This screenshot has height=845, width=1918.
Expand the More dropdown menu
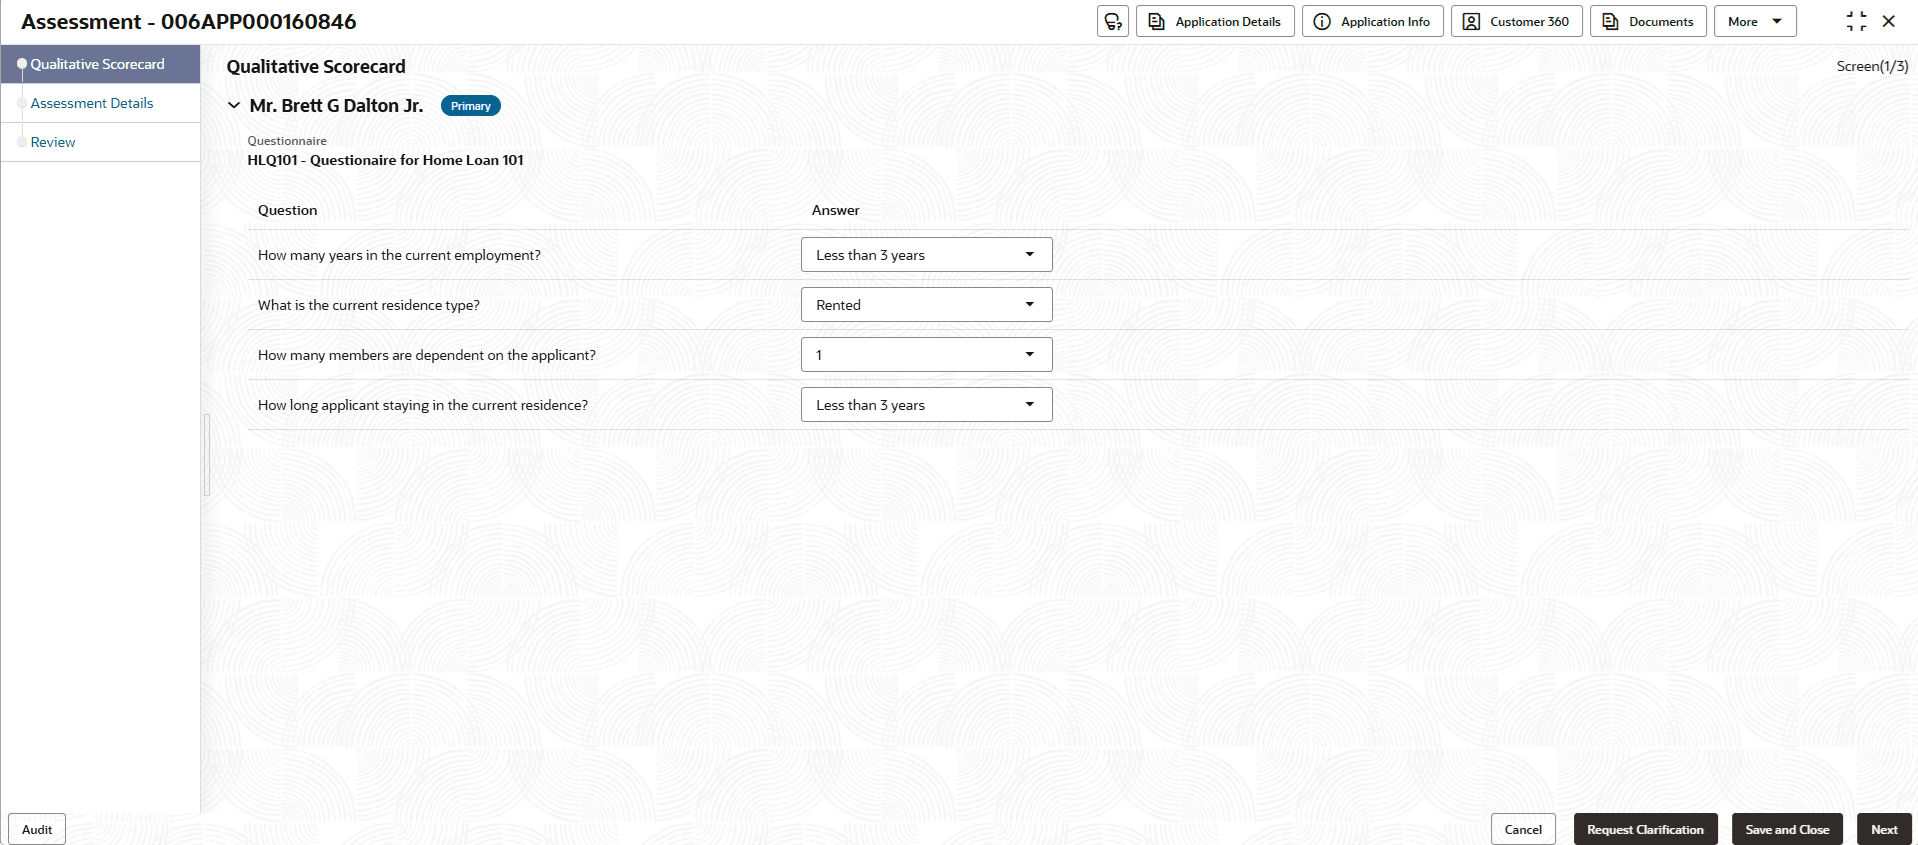coord(1754,21)
